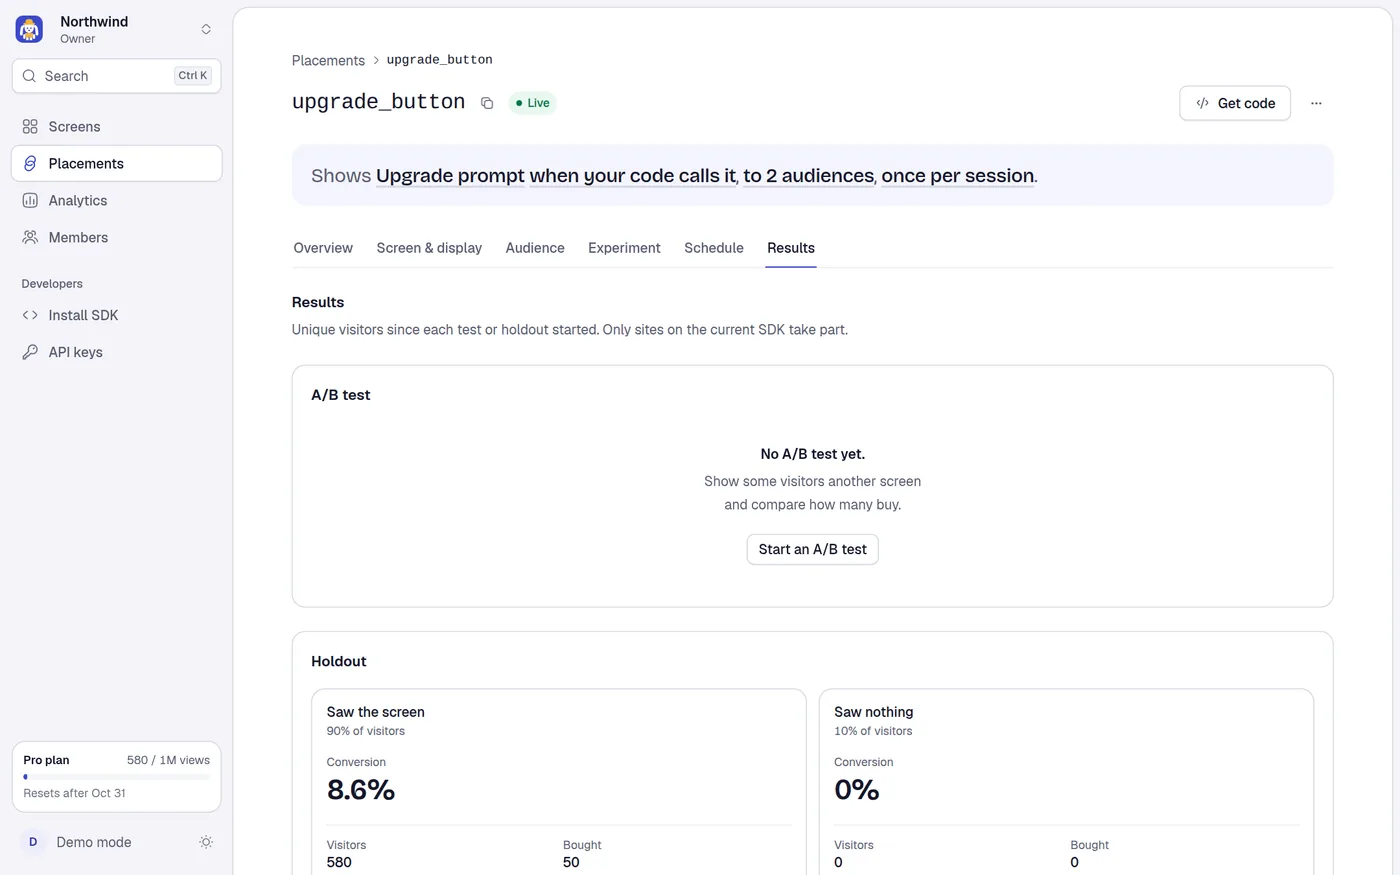Image resolution: width=1400 pixels, height=875 pixels.
Task: Switch to the Schedule tab
Action: [x=714, y=248]
